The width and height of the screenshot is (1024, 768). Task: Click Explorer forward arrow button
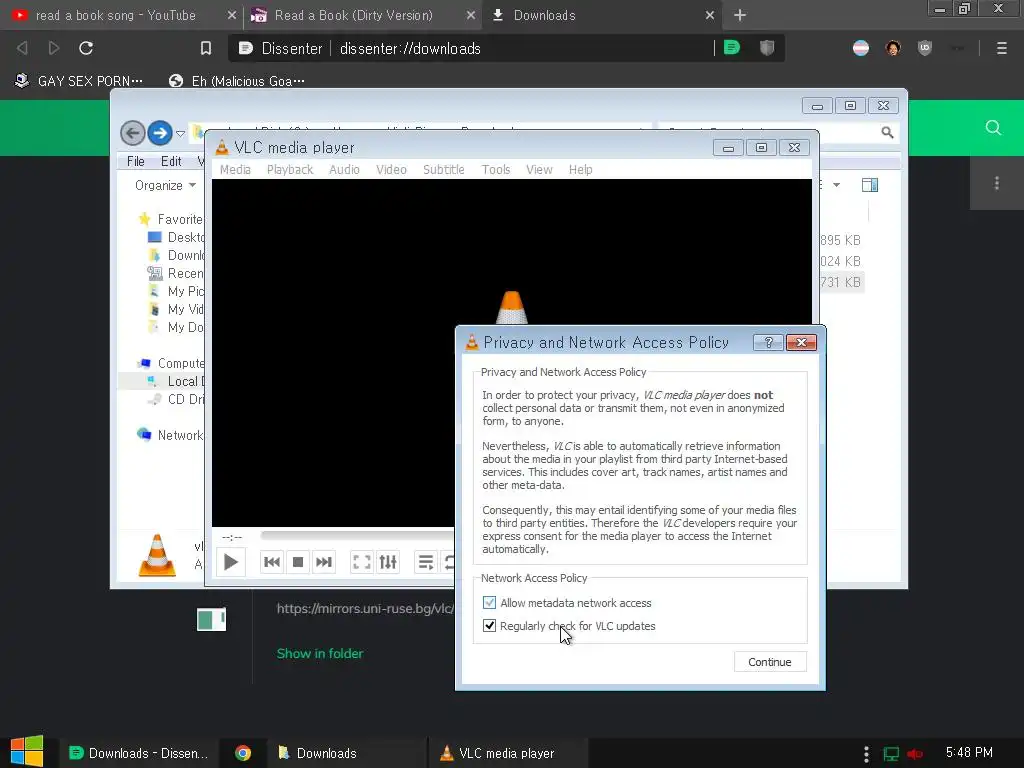click(x=159, y=133)
